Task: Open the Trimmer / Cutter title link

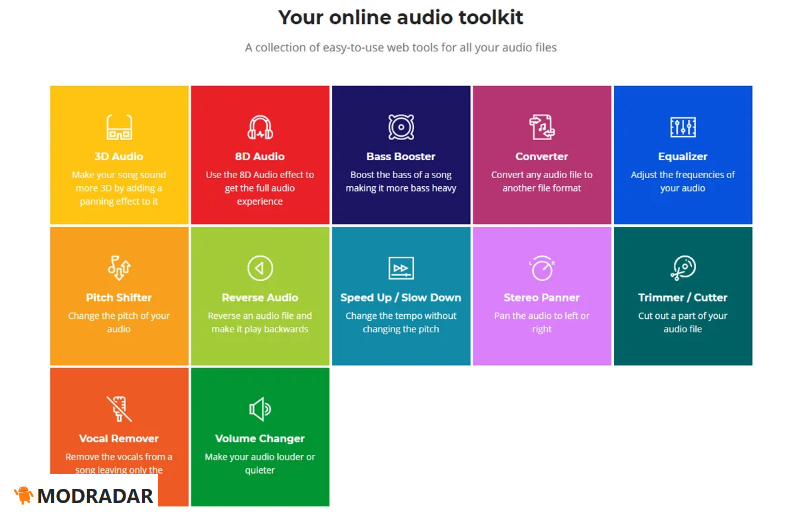Action: click(683, 298)
